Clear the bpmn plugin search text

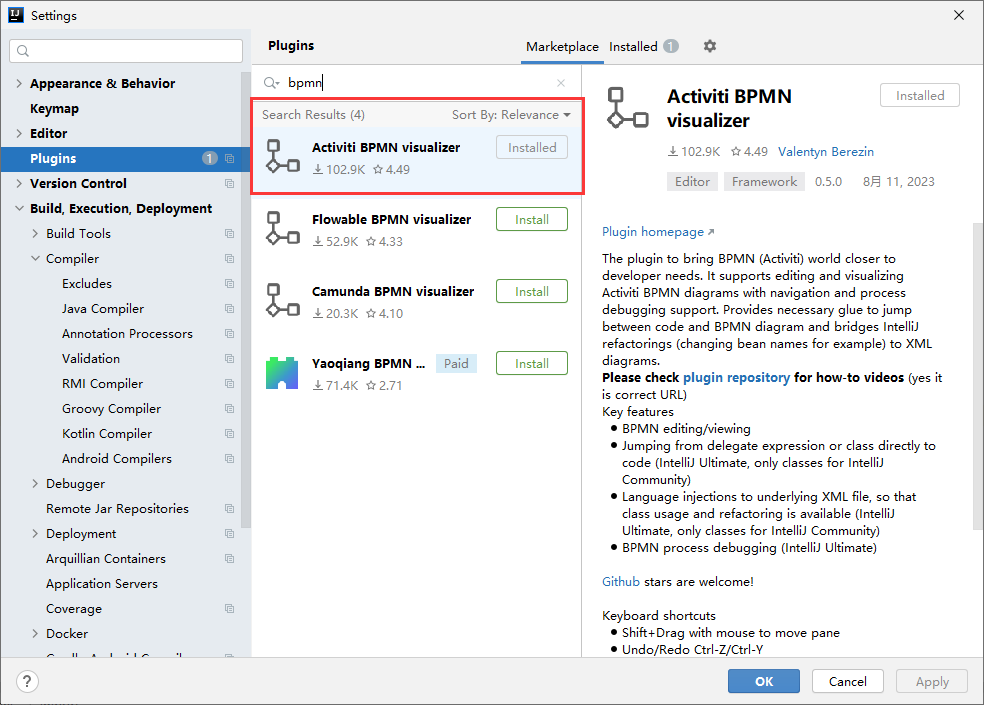(x=561, y=83)
